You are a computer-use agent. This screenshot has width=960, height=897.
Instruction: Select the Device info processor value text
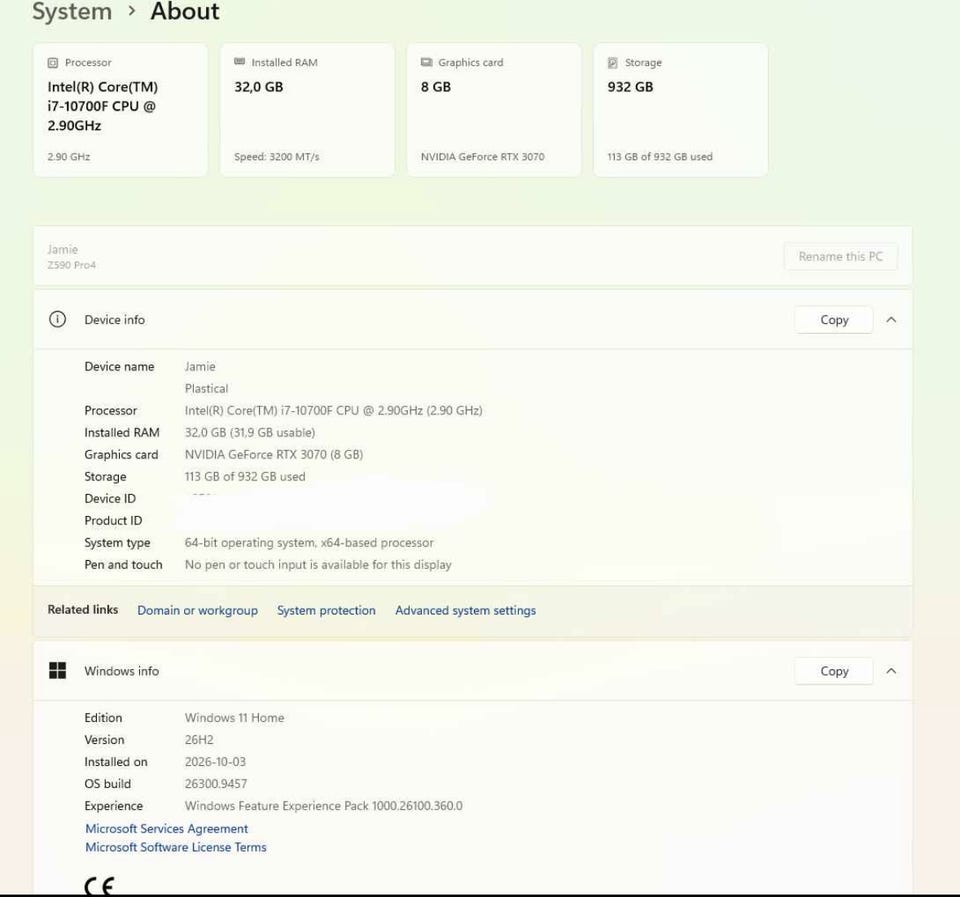(334, 410)
